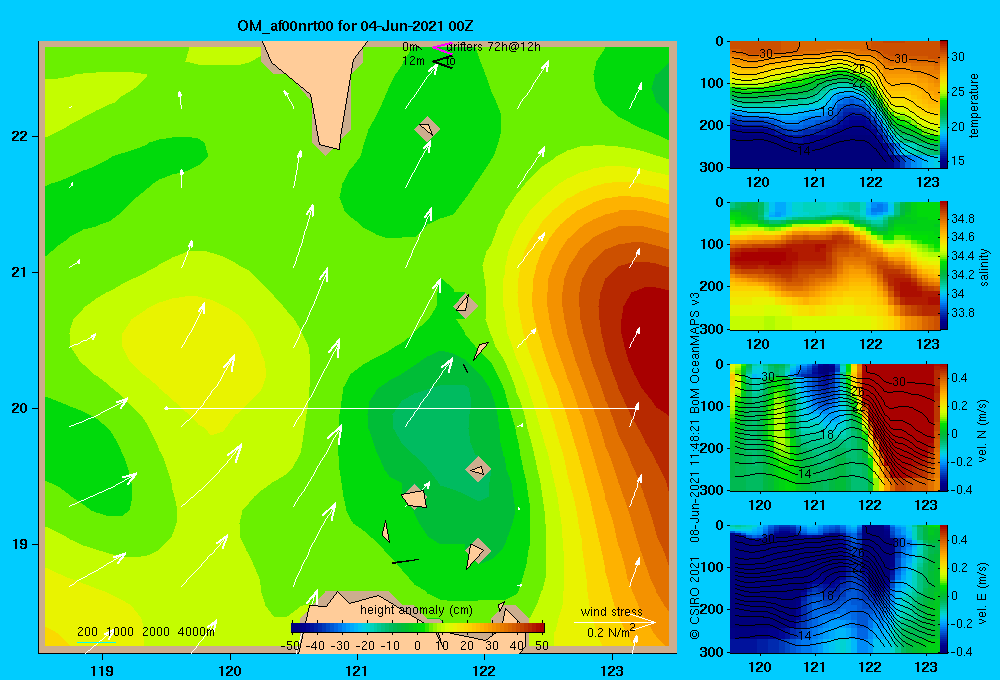1000x680 pixels.
Task: Select the map title 'OM_af00nrt00 for 04-Jun-2021 00Z'
Action: click(x=355, y=26)
